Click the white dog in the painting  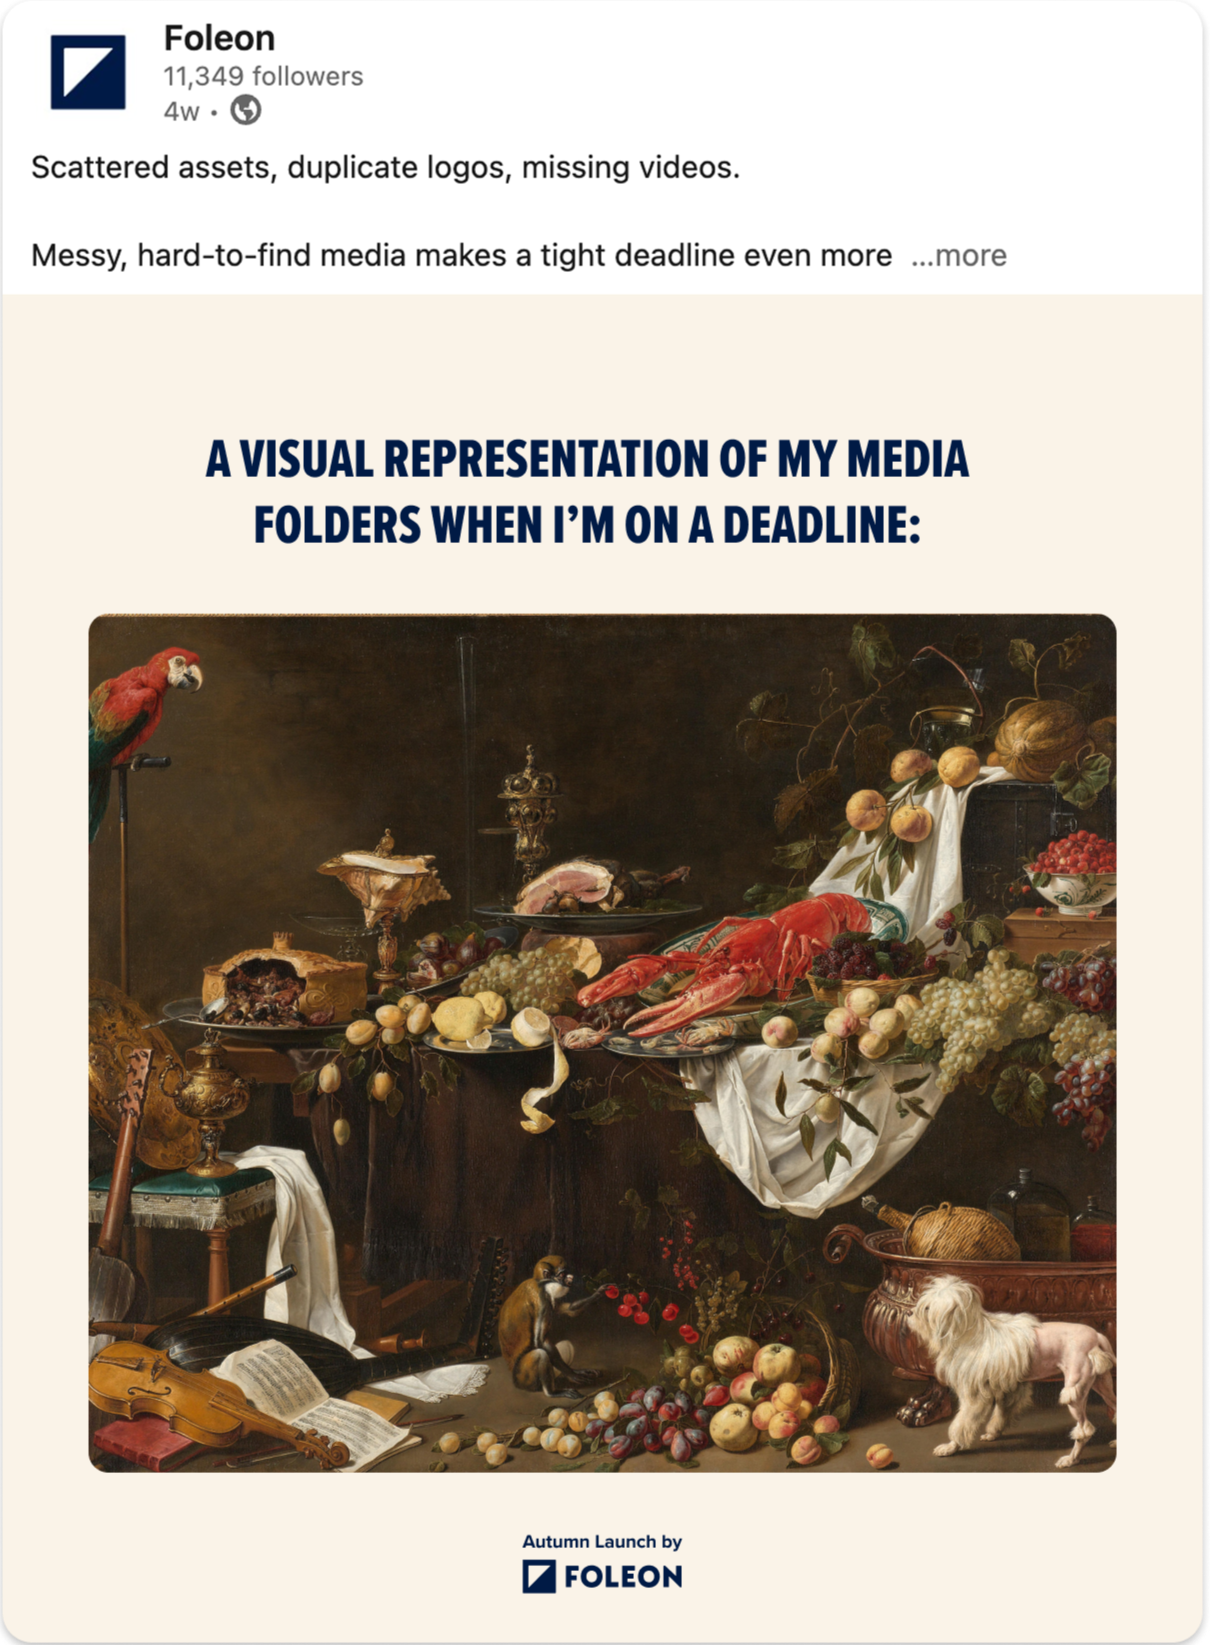(x=1008, y=1360)
